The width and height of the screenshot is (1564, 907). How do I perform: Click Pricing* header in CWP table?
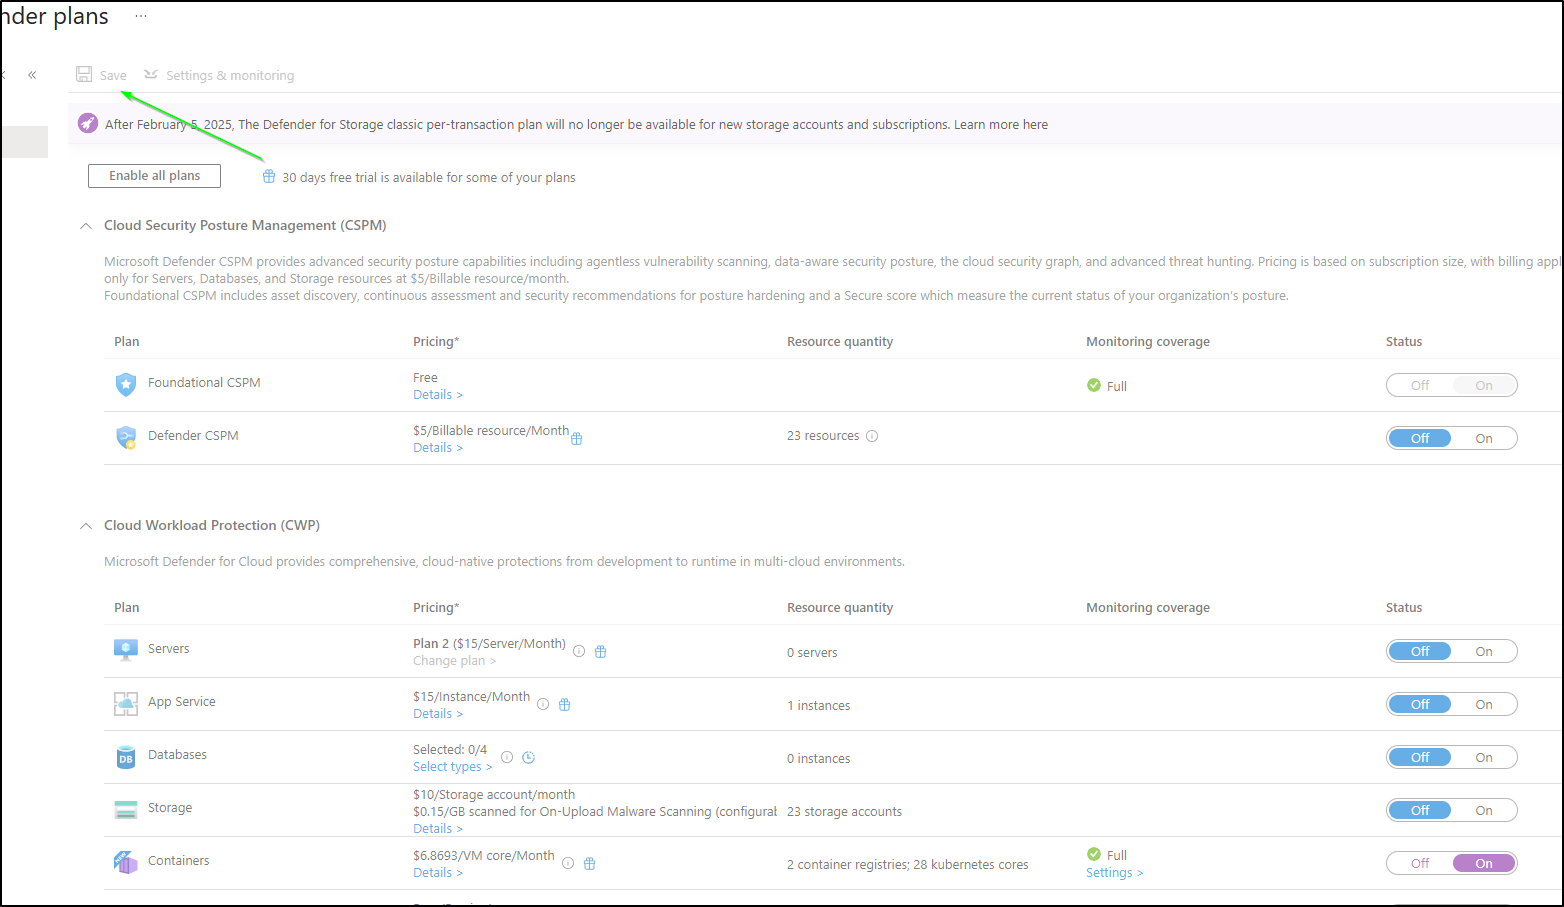coord(436,608)
